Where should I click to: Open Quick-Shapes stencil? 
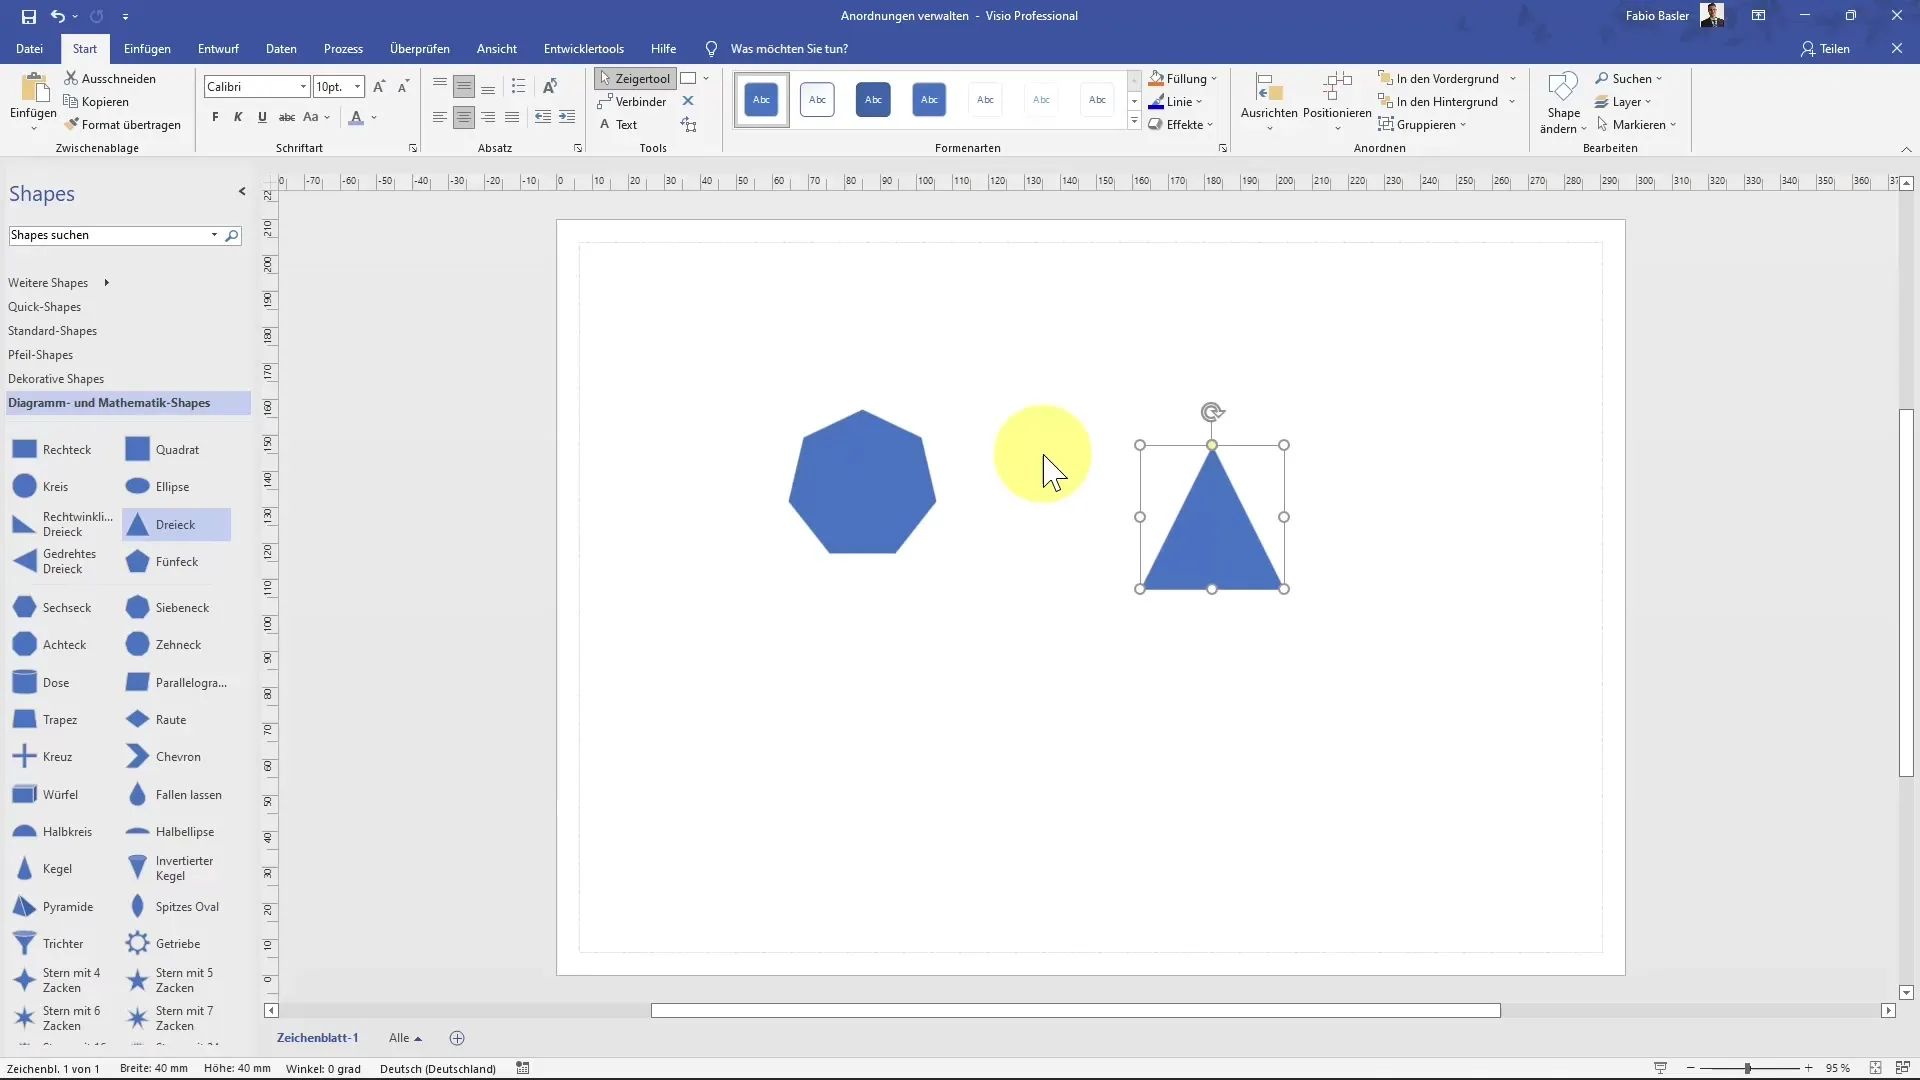pos(45,307)
